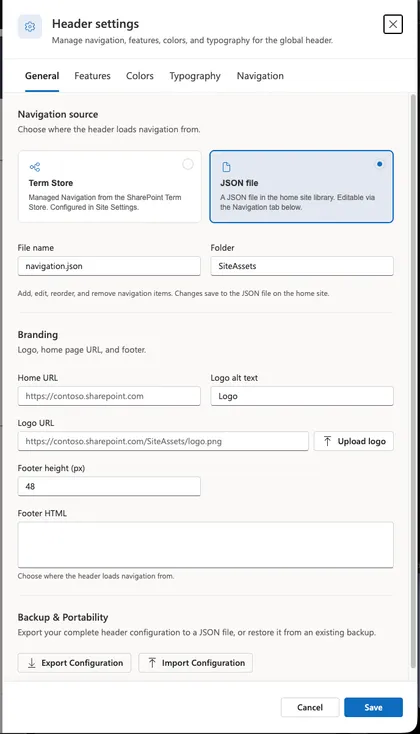Click the 'Add, edit, reorder, and remove' hint text
Viewport: 420px width, 734px height.
click(173, 294)
